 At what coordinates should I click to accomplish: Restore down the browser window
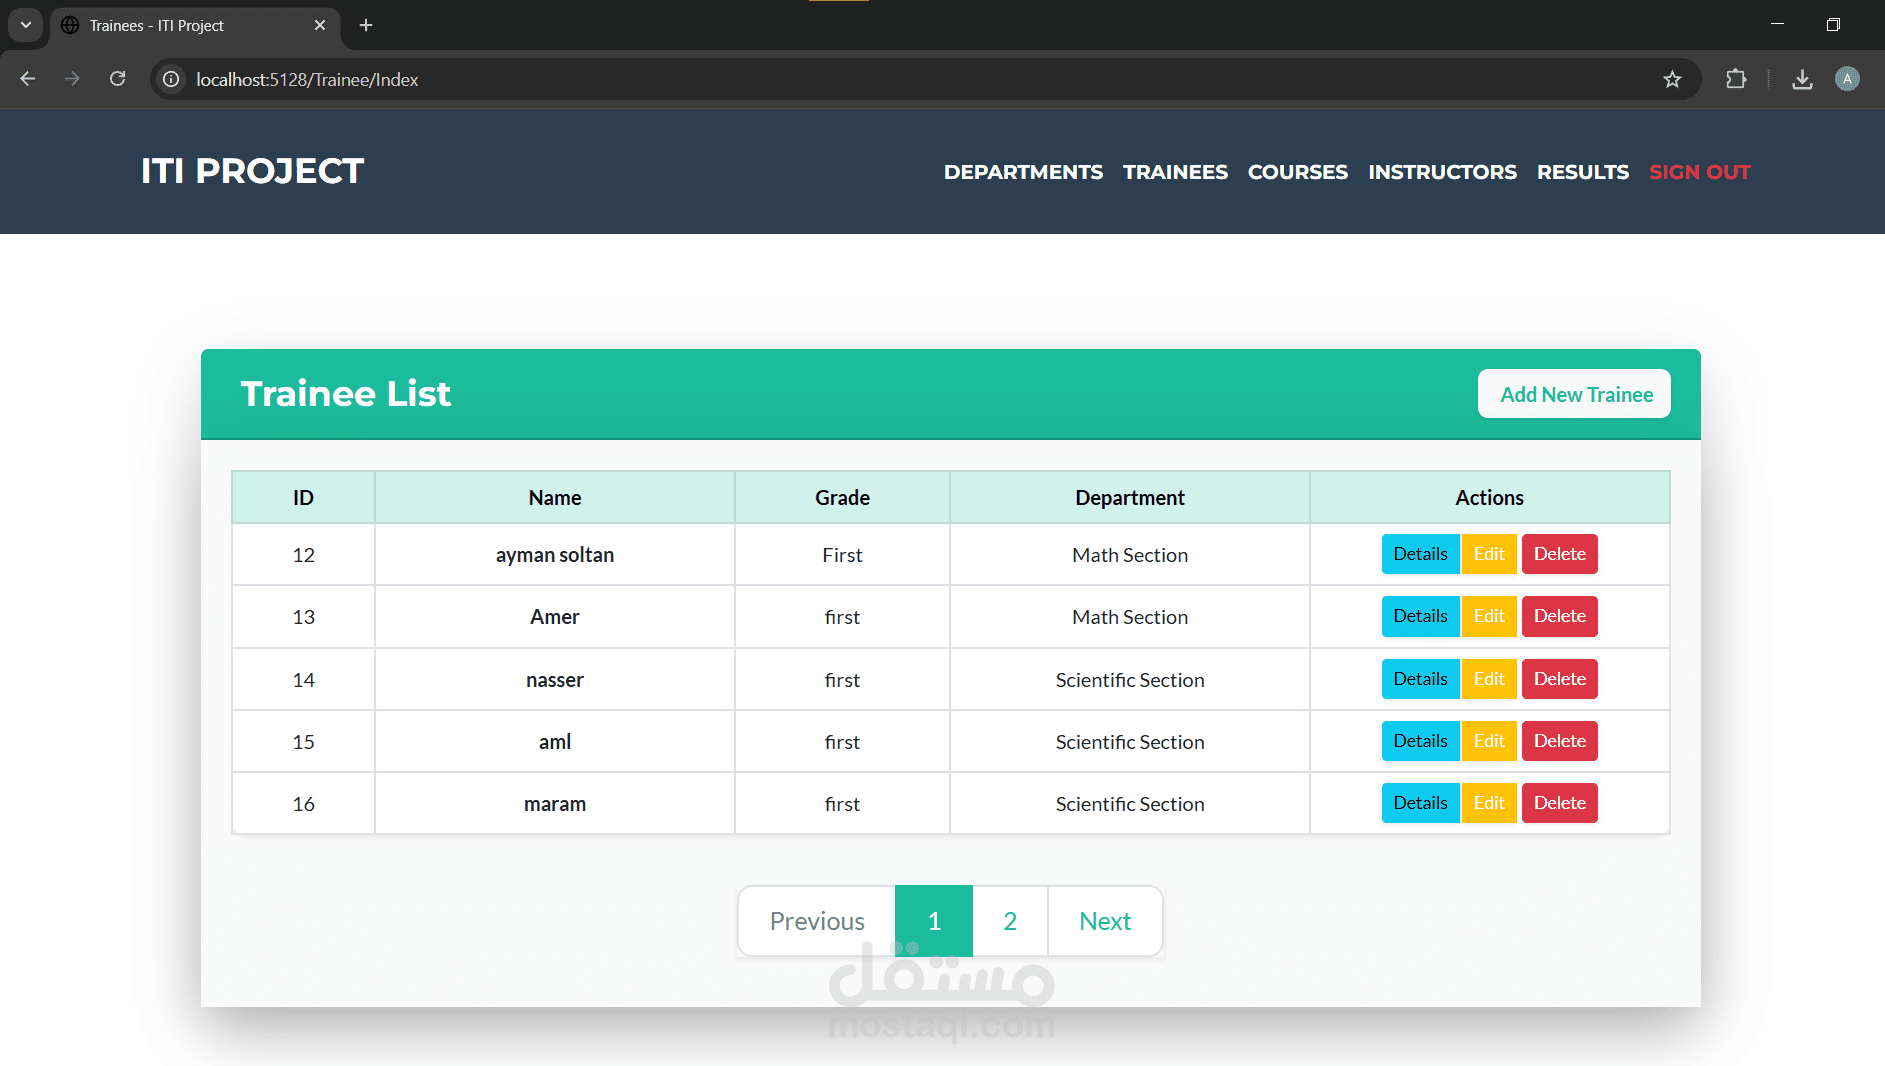click(1833, 25)
